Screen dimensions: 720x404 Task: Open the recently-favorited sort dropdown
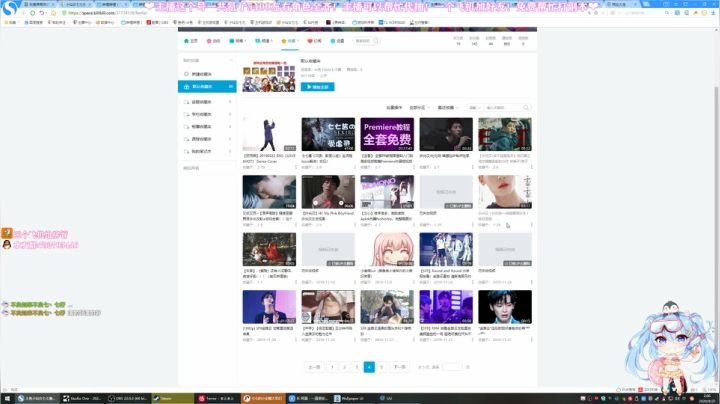coord(448,107)
